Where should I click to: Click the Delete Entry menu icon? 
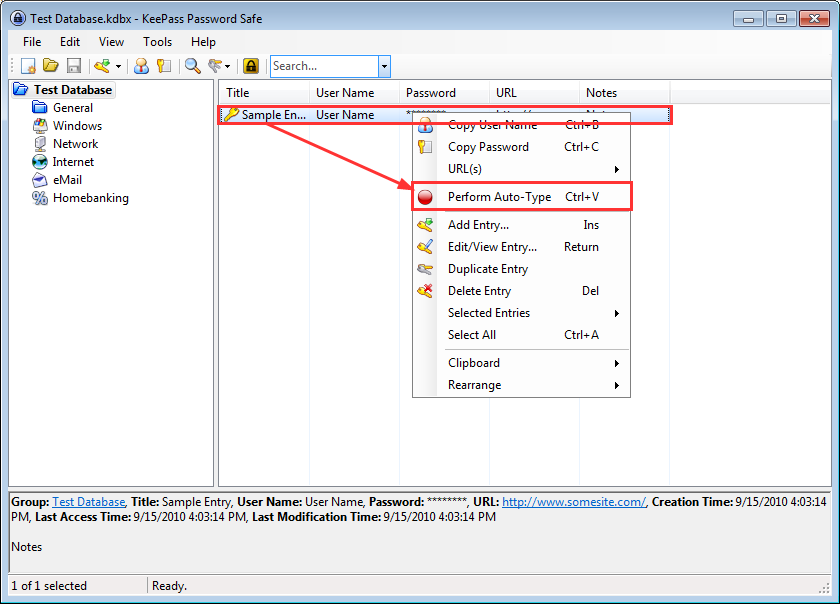[425, 291]
